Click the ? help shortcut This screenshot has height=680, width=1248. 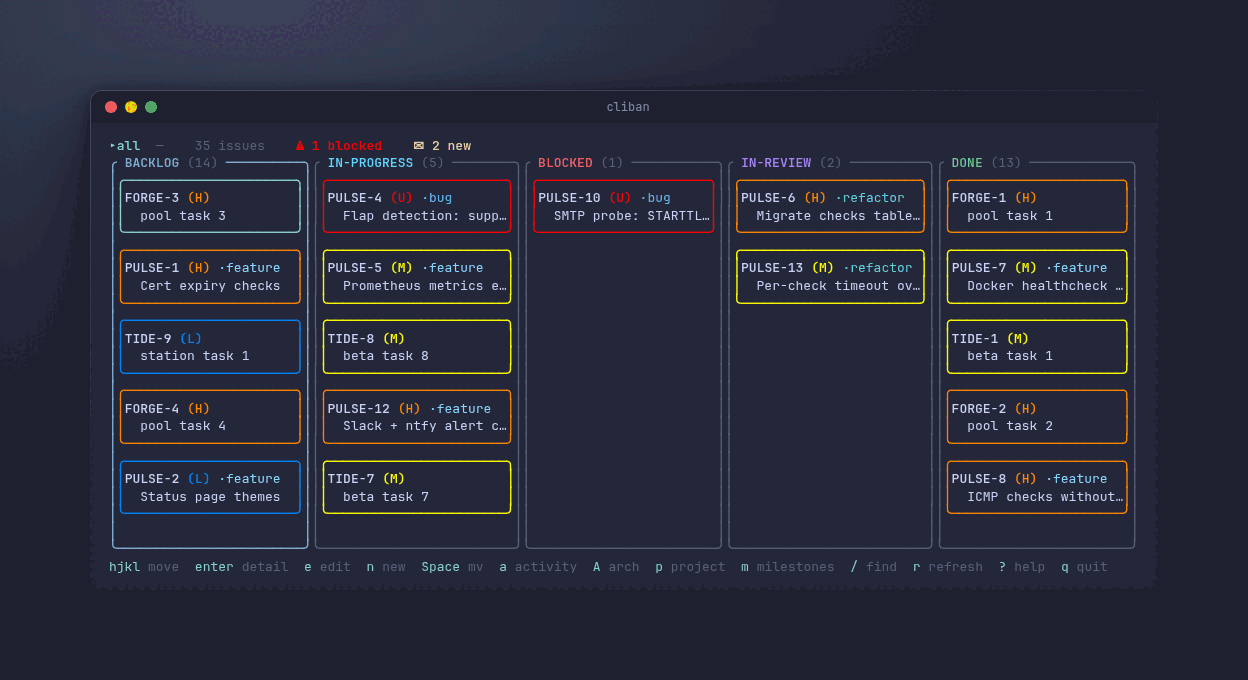pyautogui.click(x=1022, y=567)
